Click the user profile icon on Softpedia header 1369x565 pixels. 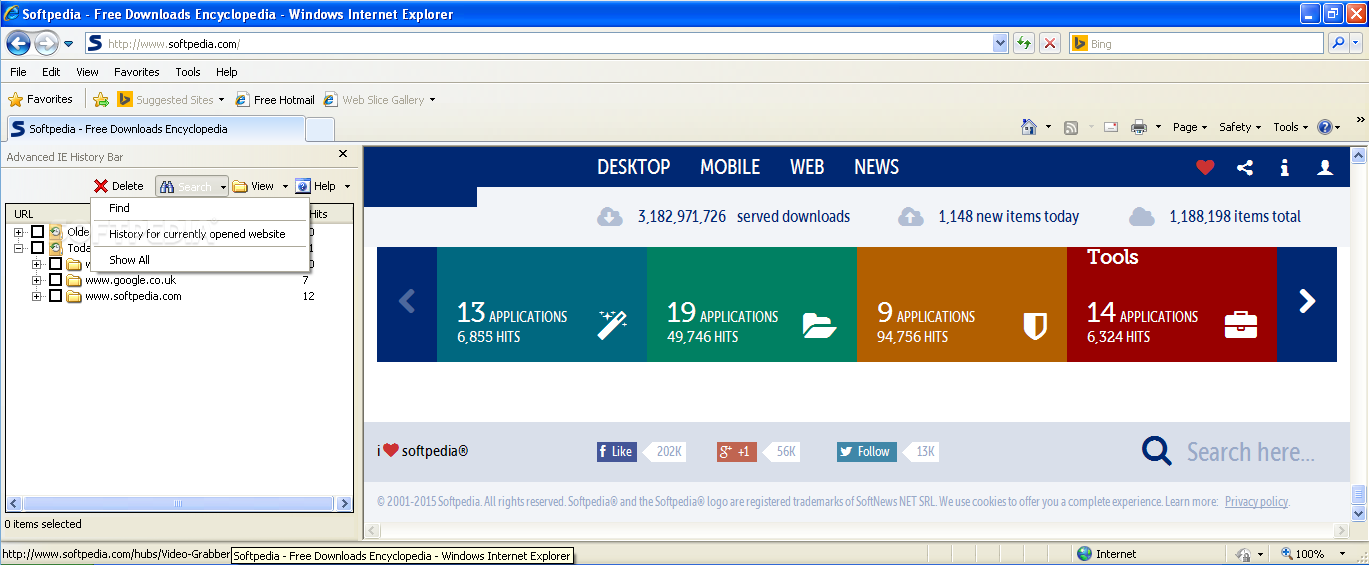pyautogui.click(x=1325, y=167)
